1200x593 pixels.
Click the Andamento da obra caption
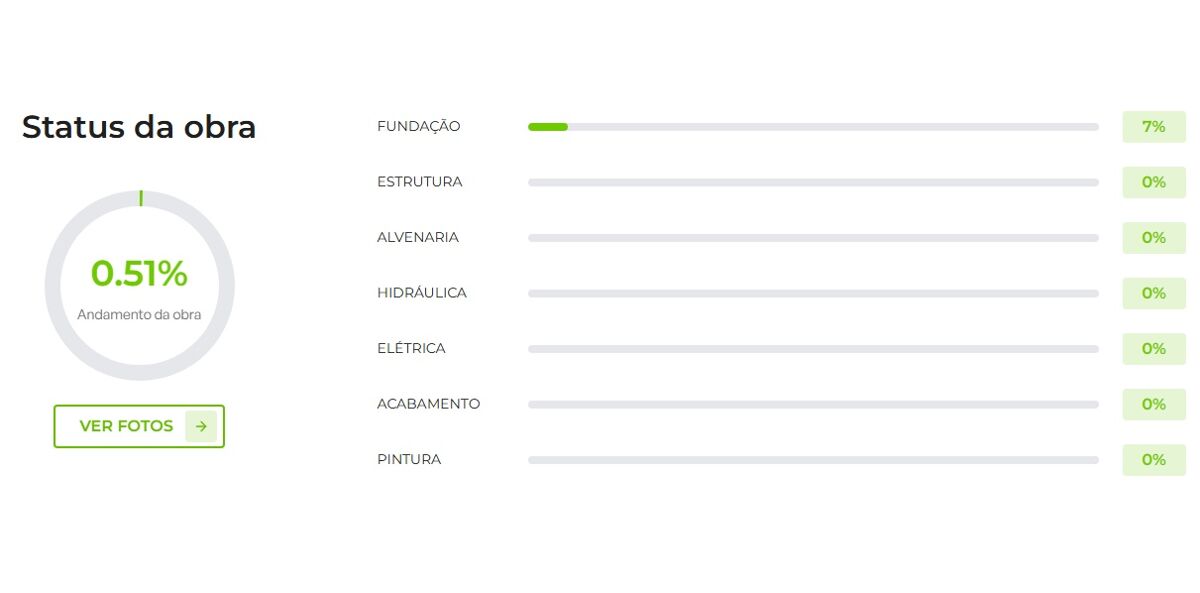click(x=139, y=315)
